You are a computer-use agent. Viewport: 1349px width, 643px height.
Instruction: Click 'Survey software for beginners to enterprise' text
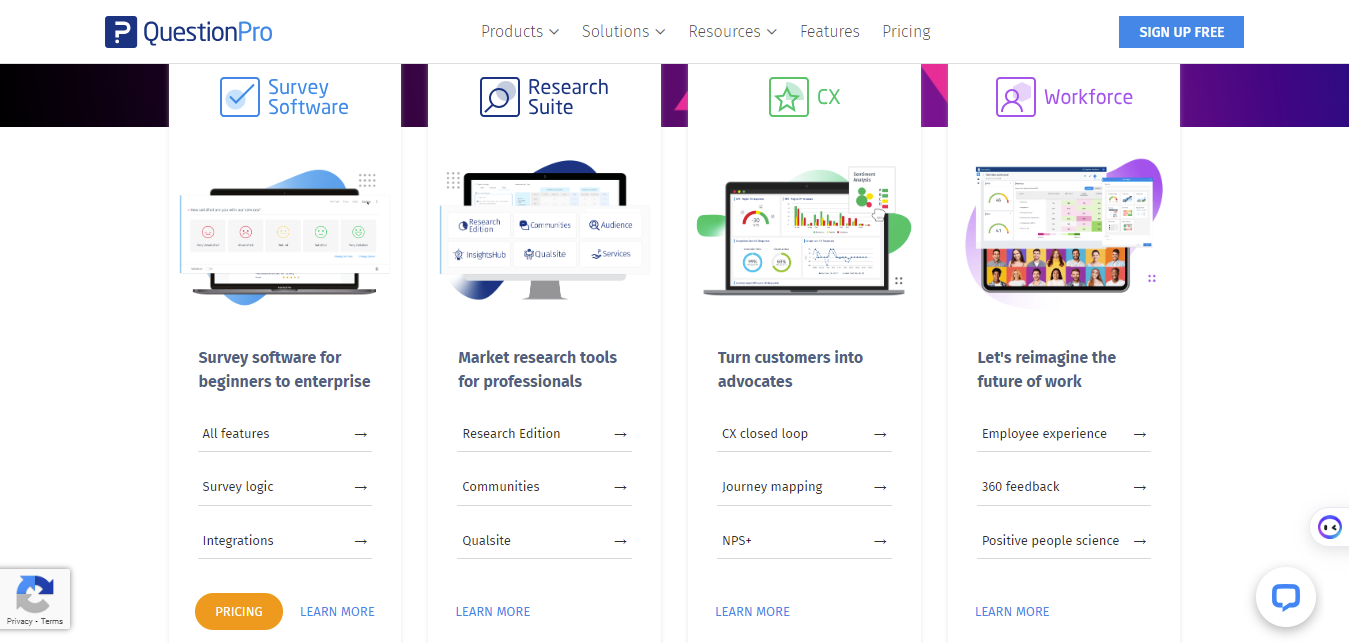tap(285, 369)
